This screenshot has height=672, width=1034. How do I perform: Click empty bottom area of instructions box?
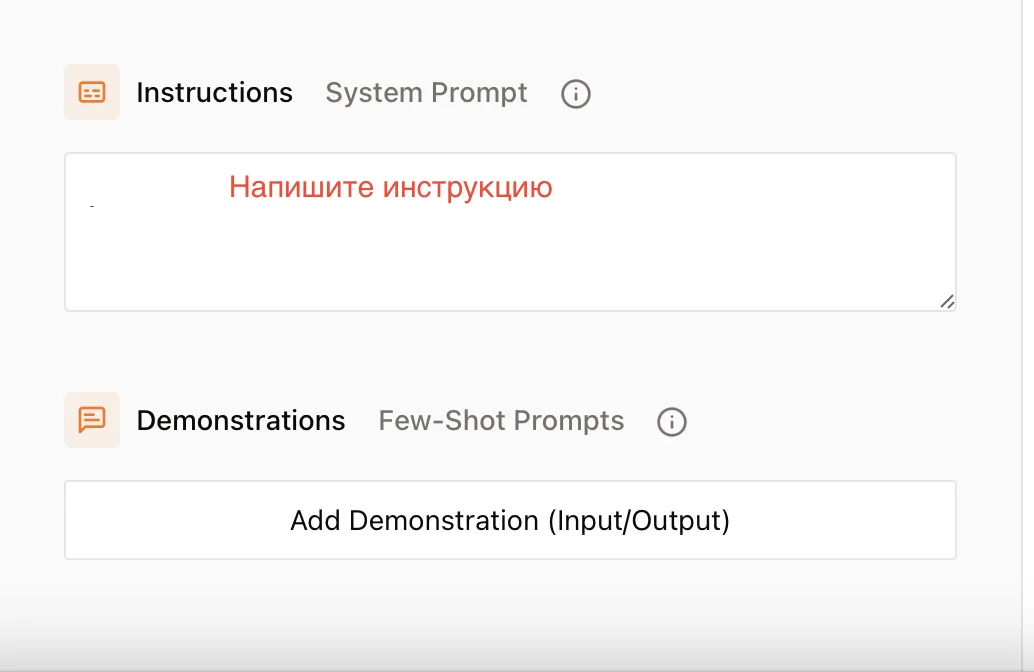point(500,285)
